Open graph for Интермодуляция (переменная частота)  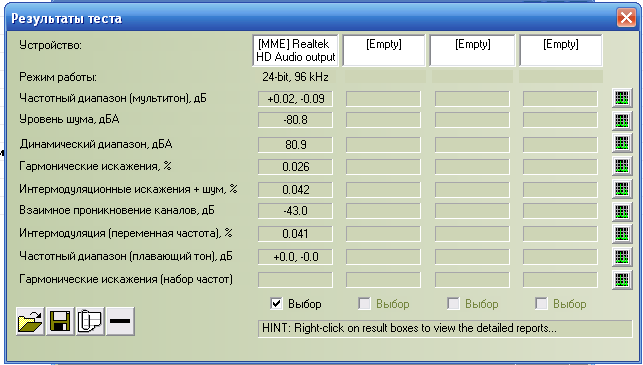tap(622, 234)
